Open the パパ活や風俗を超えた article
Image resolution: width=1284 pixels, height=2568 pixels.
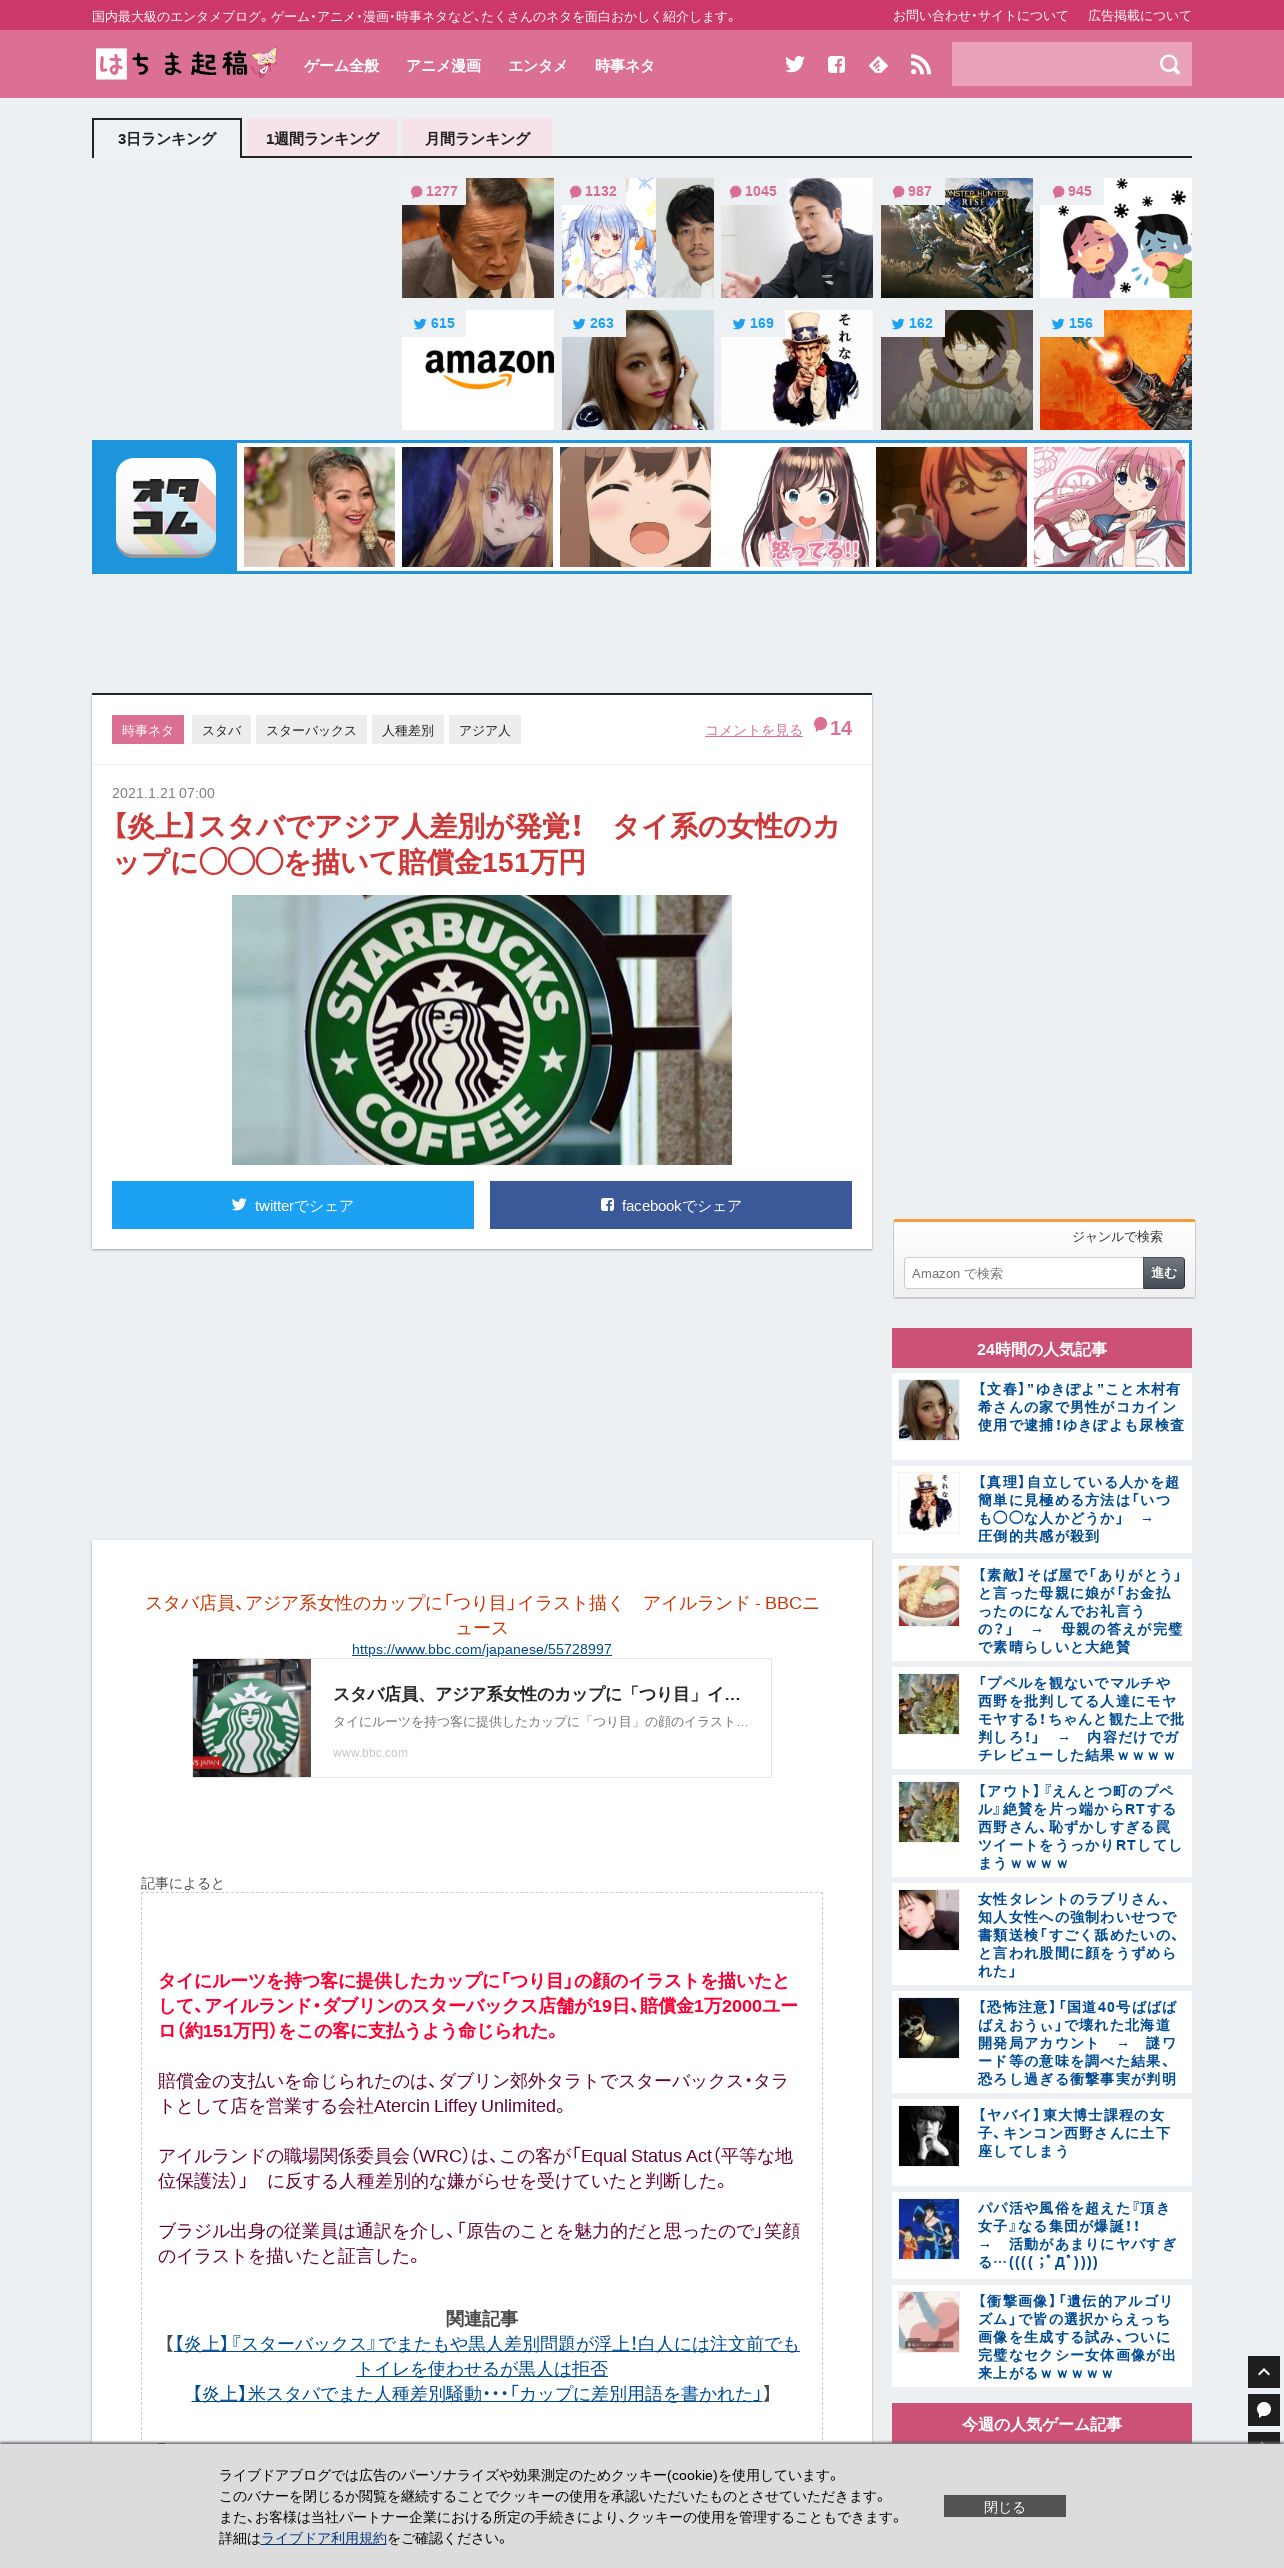pos(1042,2235)
